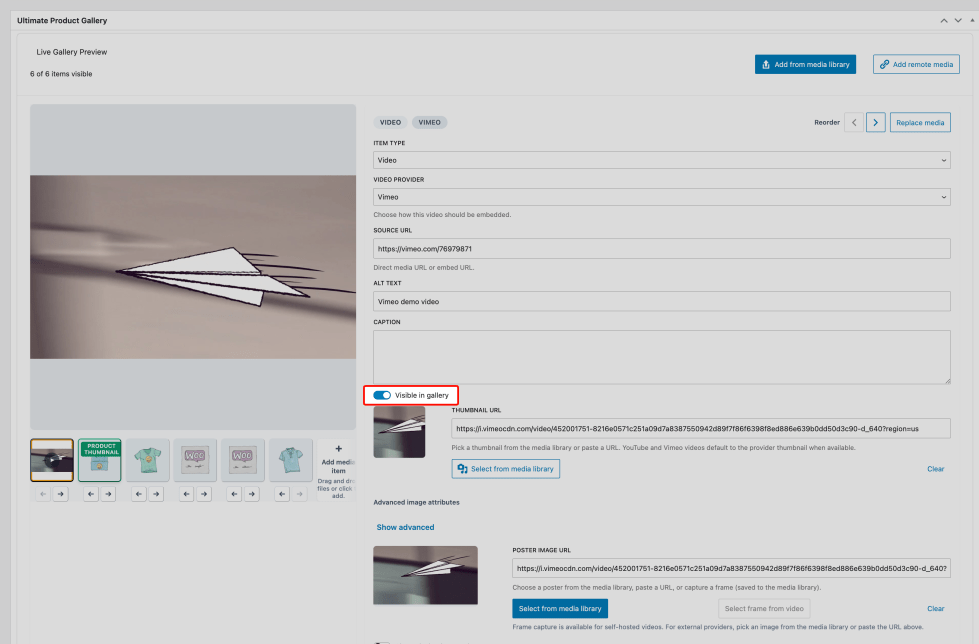Clear the Thumbnail URL value
The width and height of the screenshot is (979, 644).
pyautogui.click(x=935, y=469)
